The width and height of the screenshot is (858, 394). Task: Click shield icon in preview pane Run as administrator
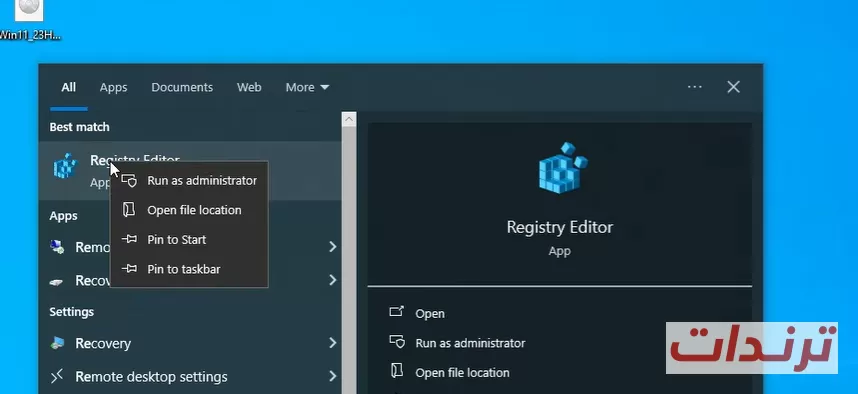[397, 342]
